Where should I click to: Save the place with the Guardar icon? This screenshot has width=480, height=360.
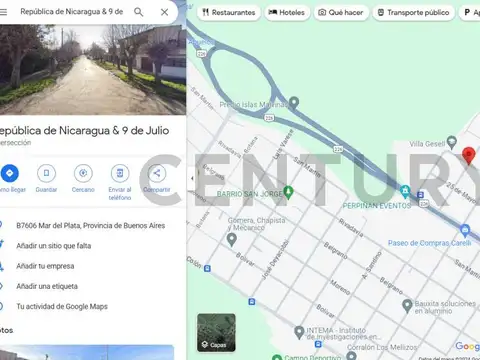click(x=46, y=173)
